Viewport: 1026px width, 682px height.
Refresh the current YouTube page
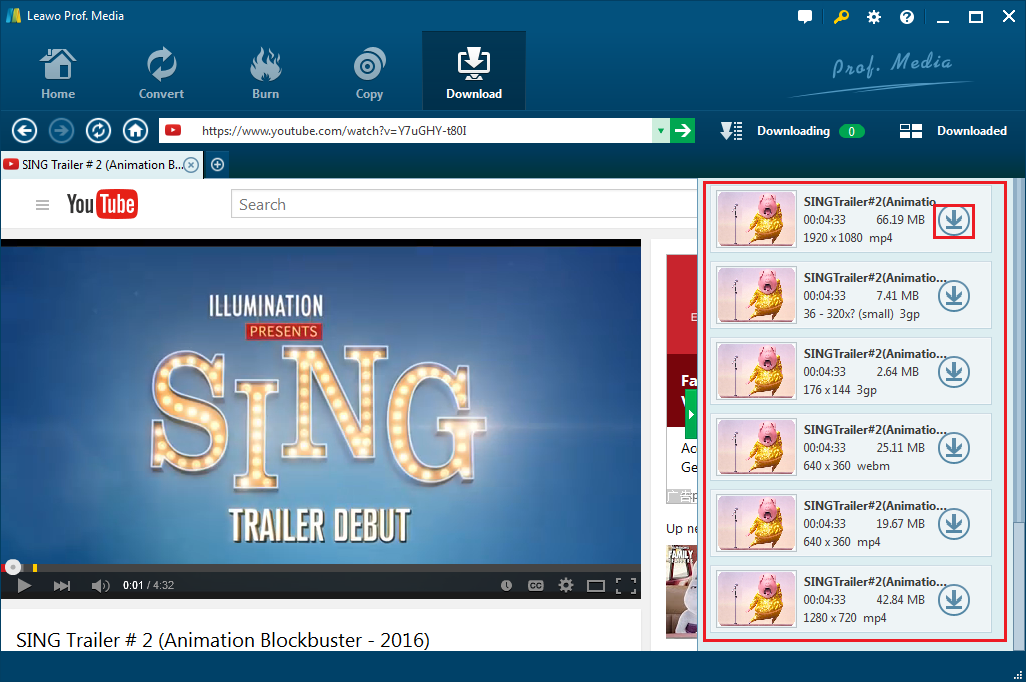pos(98,130)
